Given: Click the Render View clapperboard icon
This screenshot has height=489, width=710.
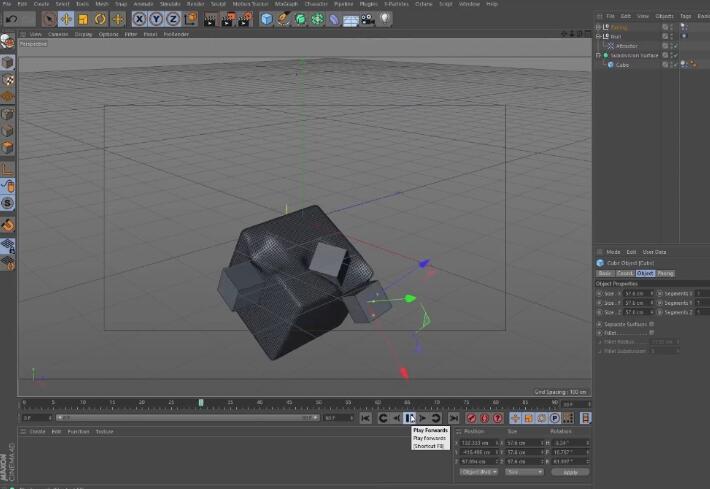Looking at the screenshot, I should tap(210, 19).
